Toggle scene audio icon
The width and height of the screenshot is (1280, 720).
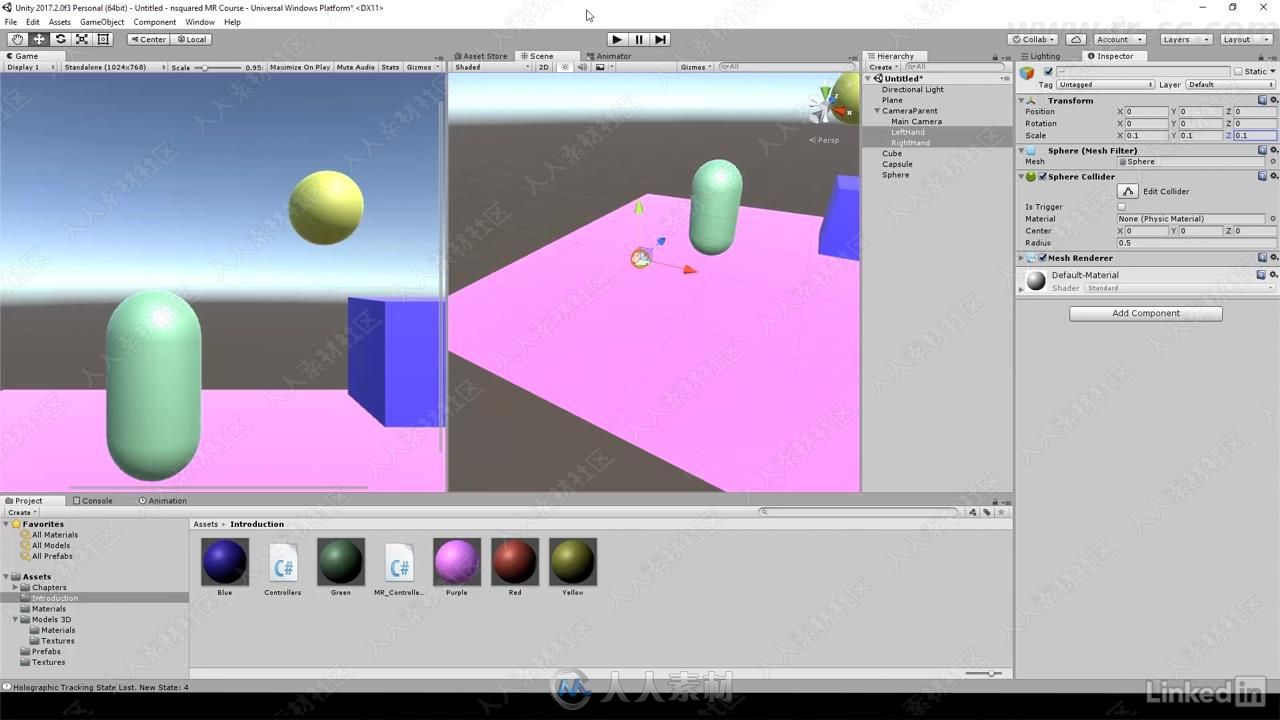pyautogui.click(x=582, y=67)
